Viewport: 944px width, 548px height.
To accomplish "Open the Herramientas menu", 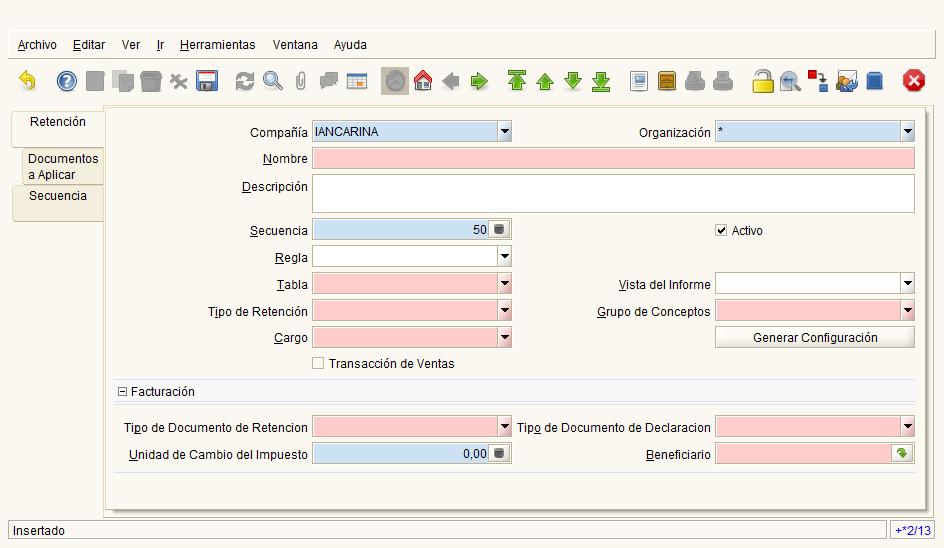I will (217, 45).
